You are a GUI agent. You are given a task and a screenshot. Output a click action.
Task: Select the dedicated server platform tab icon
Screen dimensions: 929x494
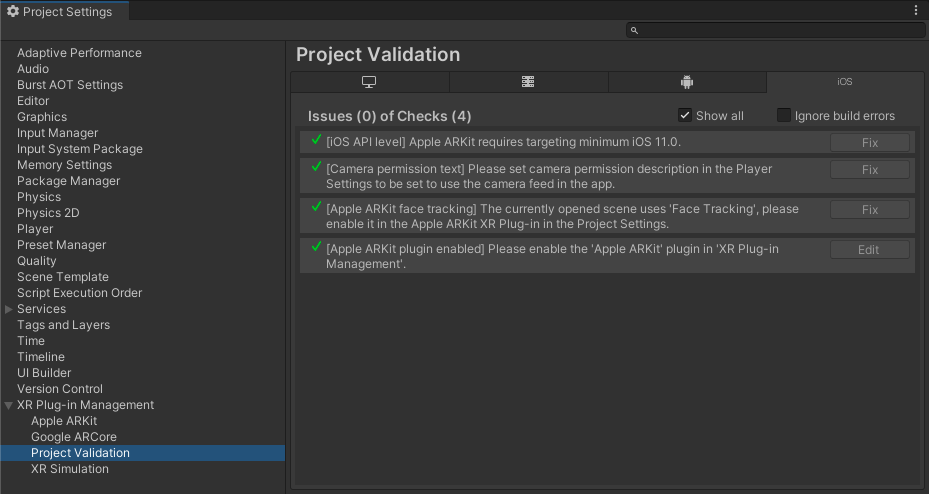point(528,82)
